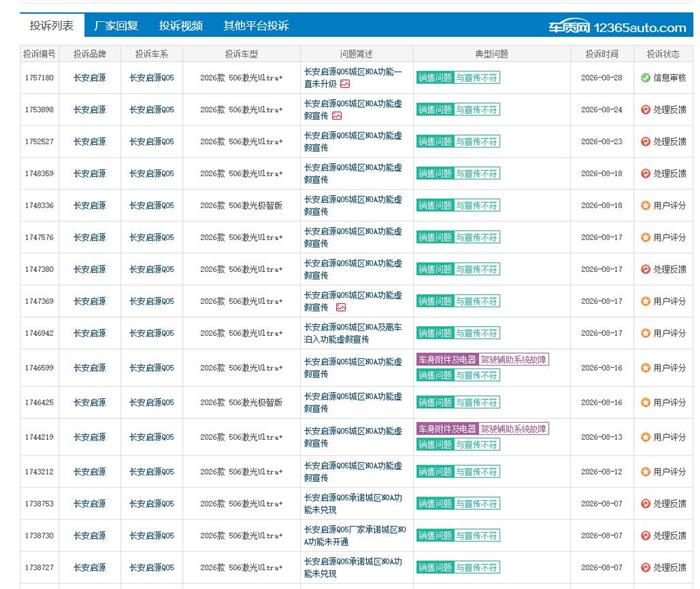Open complaint number 1746942 link

39,333
